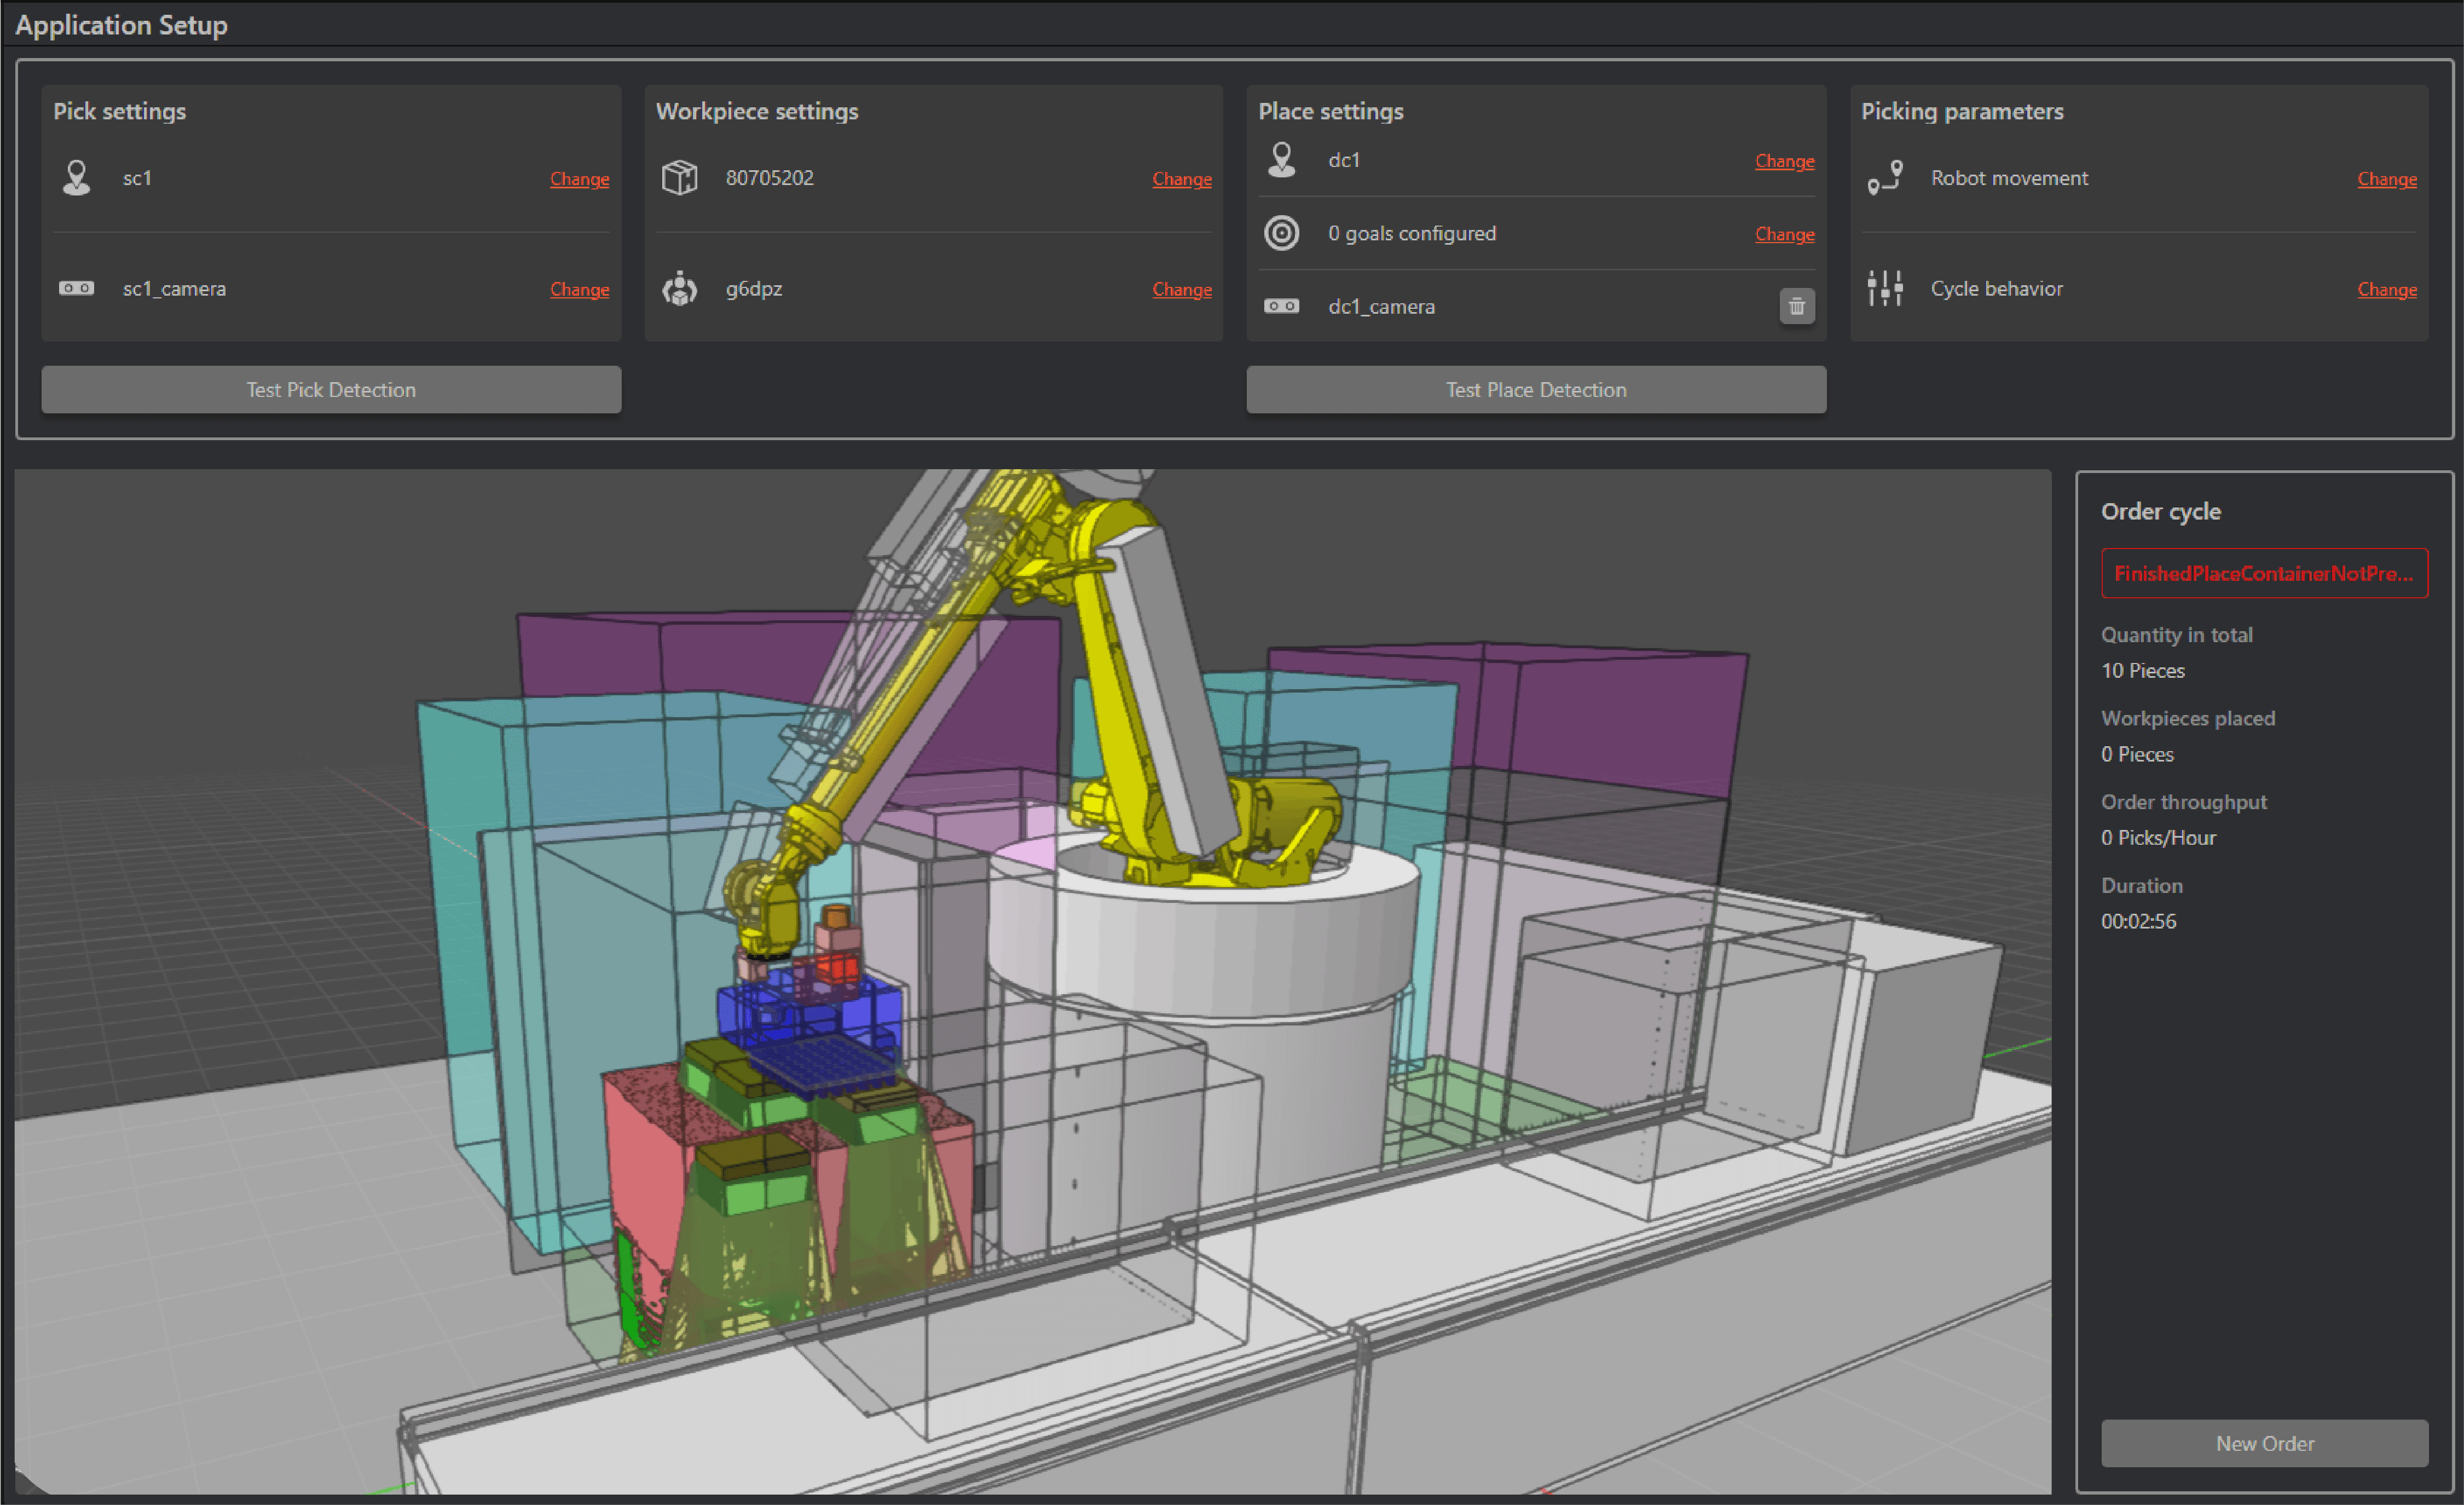Click the pin icon beside dc1
Screen dimensions: 2464x1505
pyautogui.click(x=1282, y=160)
